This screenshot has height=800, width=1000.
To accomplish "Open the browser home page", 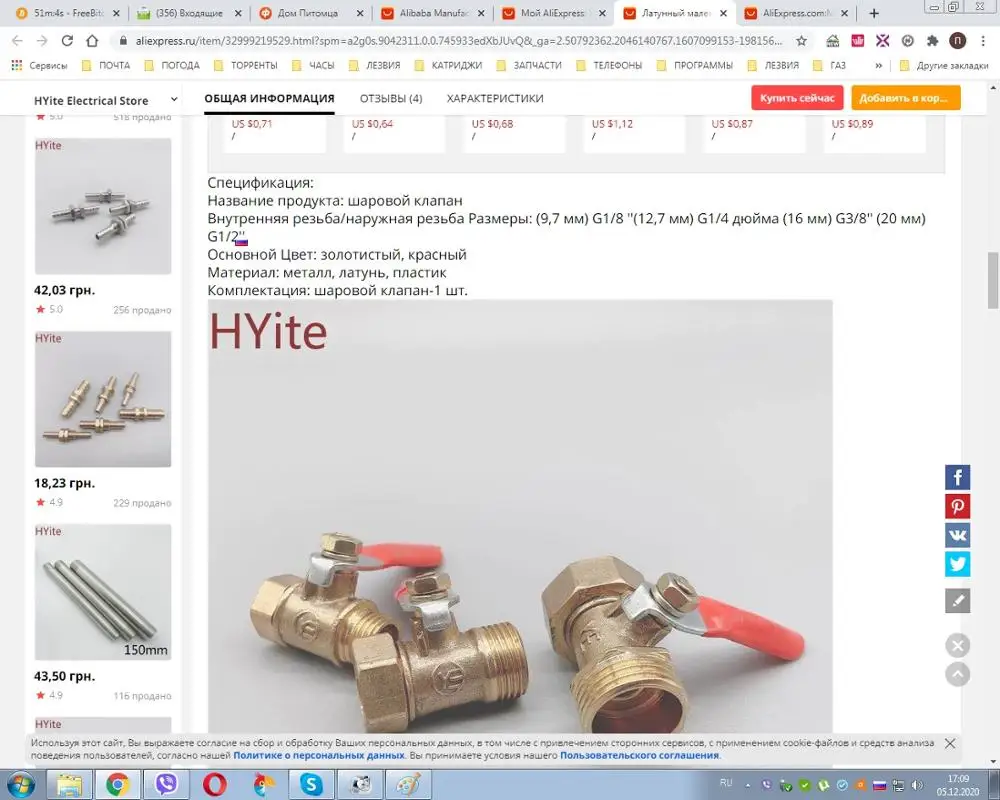I will tap(92, 41).
